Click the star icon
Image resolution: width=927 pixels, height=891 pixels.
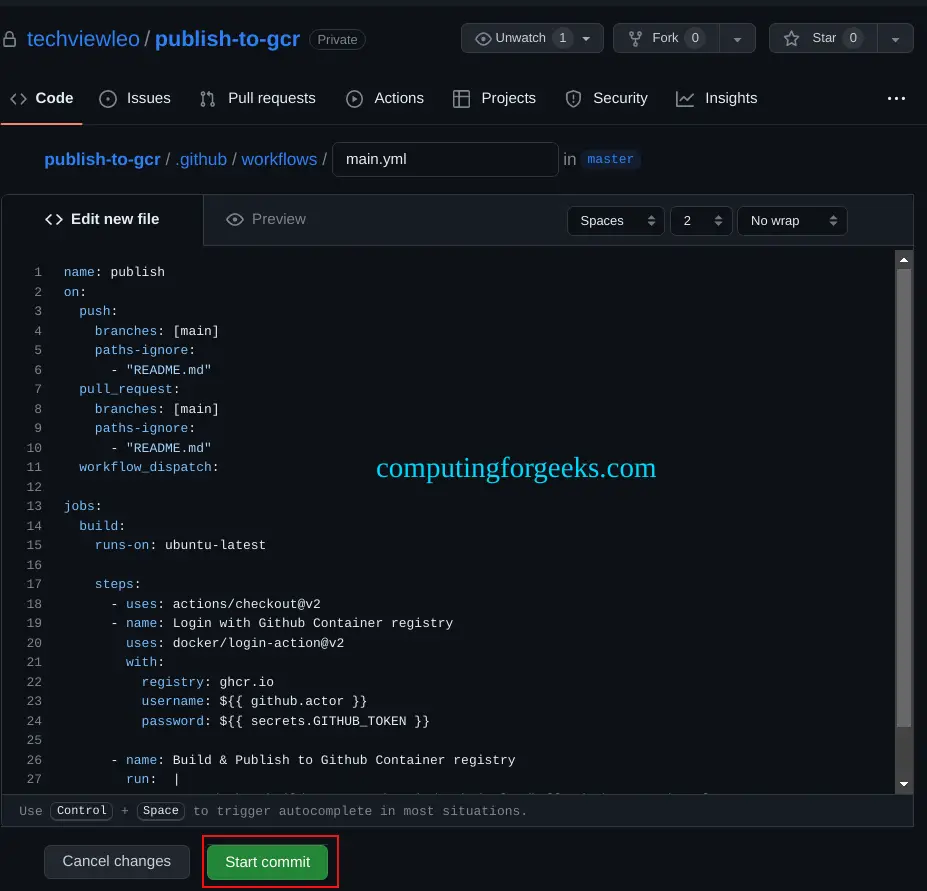tap(791, 38)
